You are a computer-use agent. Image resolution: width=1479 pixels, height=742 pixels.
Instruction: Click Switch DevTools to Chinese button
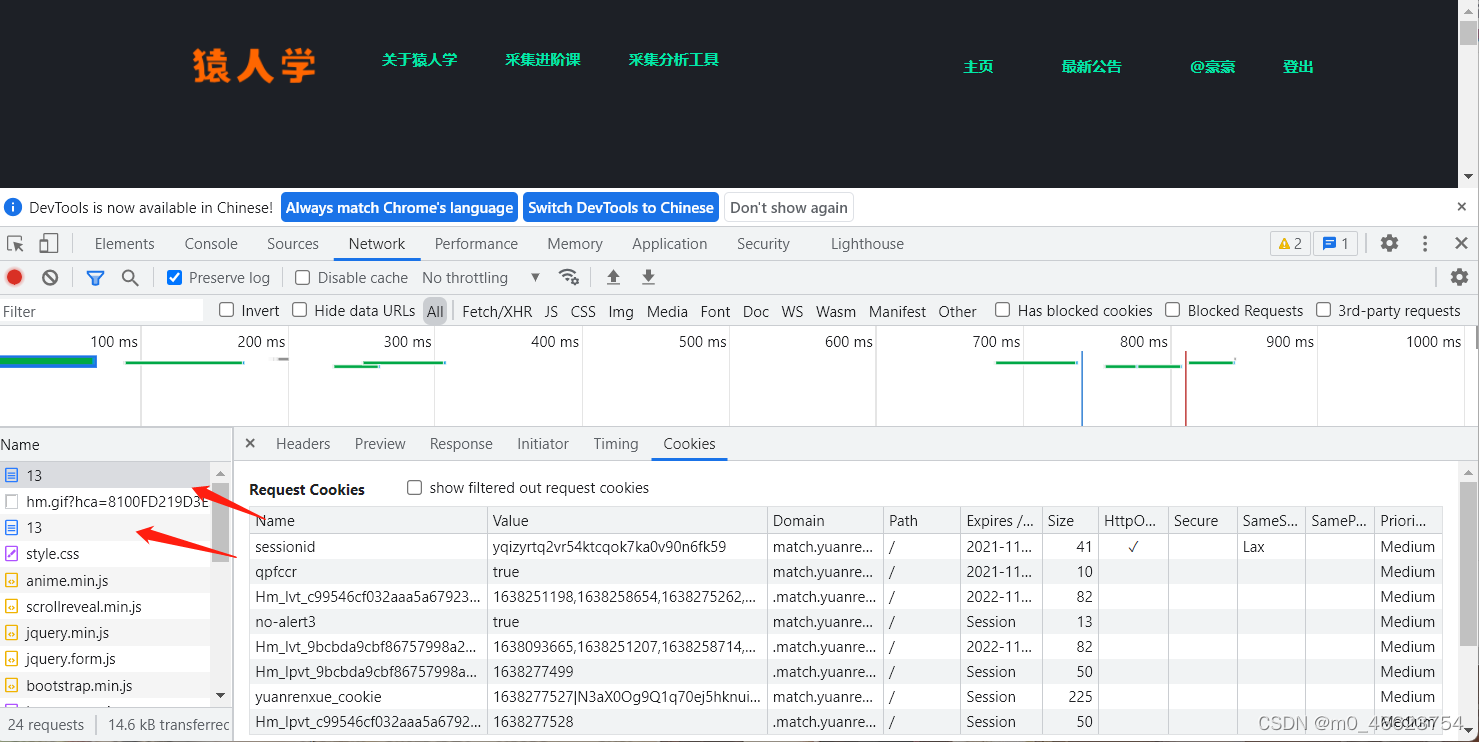click(621, 208)
